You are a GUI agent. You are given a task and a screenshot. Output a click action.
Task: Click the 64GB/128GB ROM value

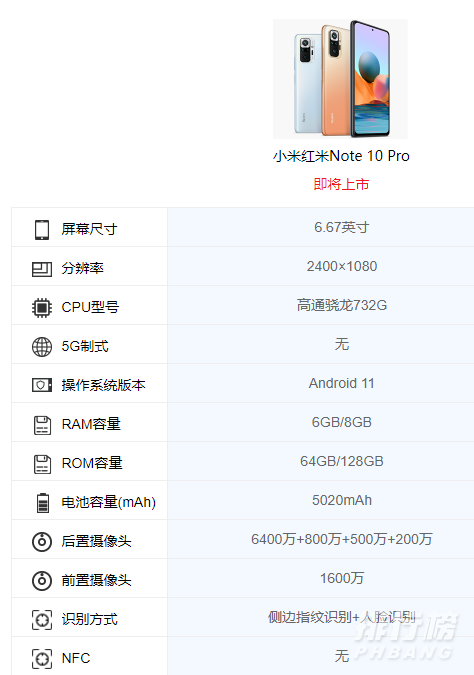pyautogui.click(x=341, y=461)
